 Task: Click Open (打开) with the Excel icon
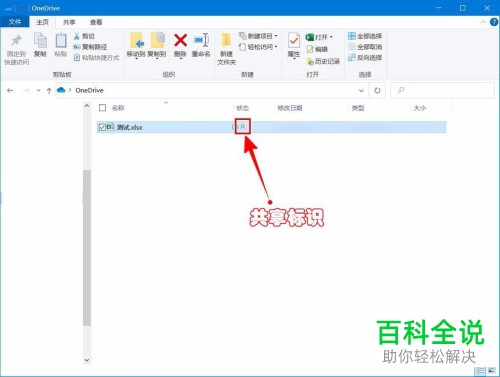click(x=319, y=37)
